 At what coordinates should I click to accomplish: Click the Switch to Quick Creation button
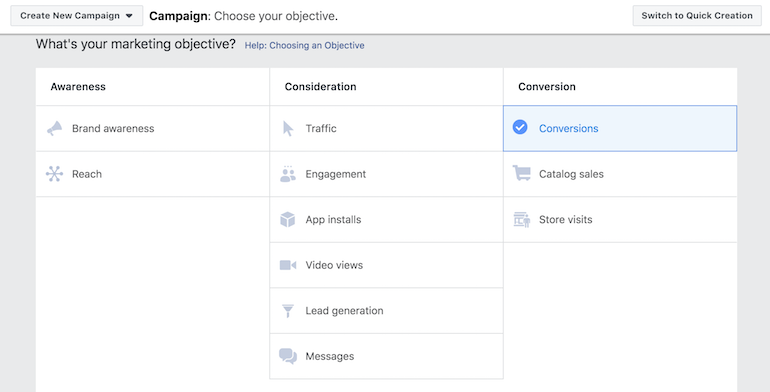[x=697, y=16]
